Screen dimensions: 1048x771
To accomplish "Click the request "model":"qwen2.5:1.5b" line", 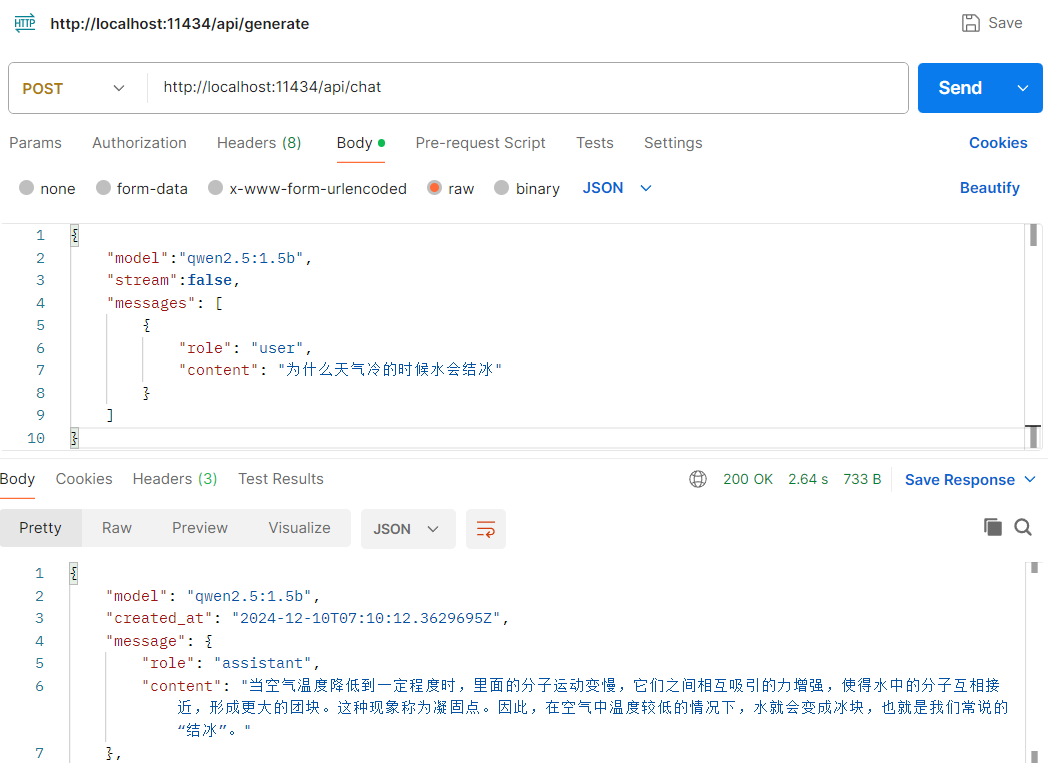I will pos(209,258).
